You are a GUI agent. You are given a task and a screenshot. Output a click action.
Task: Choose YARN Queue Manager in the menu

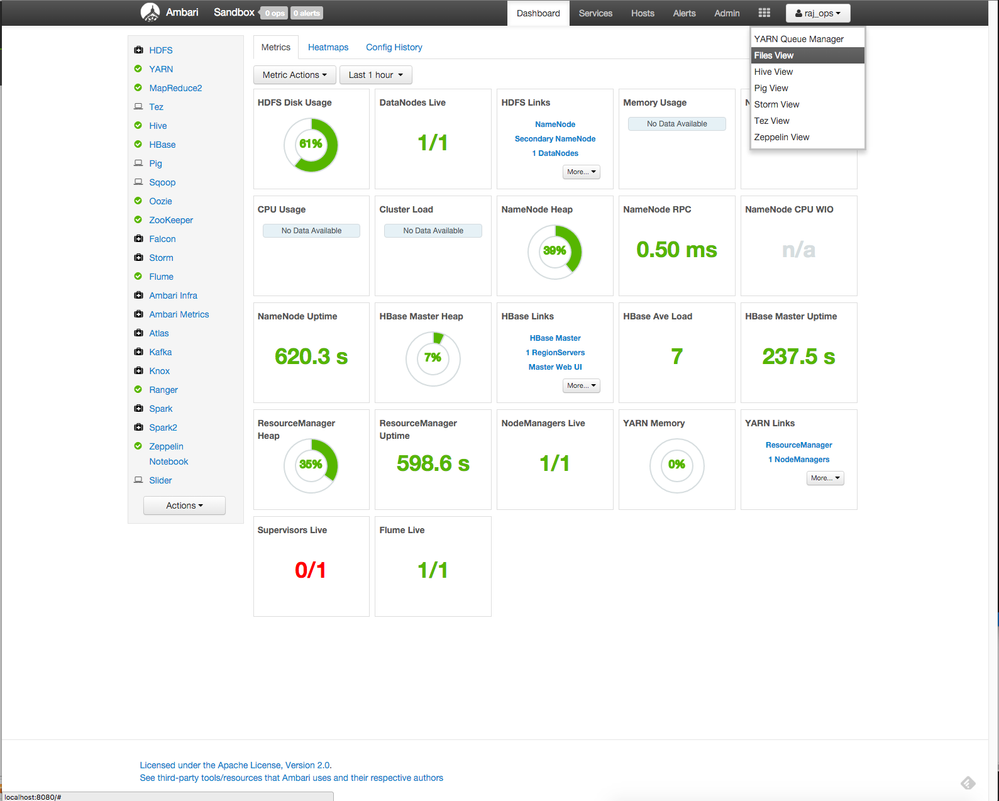tap(808, 39)
